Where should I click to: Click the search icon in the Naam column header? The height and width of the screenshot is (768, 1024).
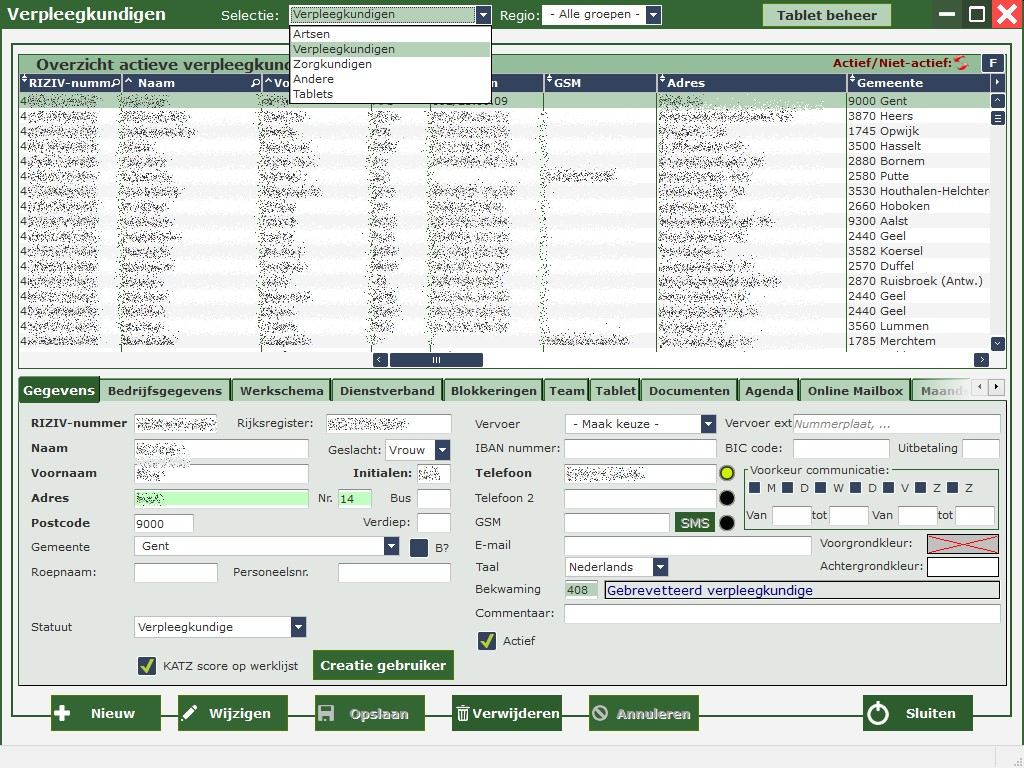point(255,83)
